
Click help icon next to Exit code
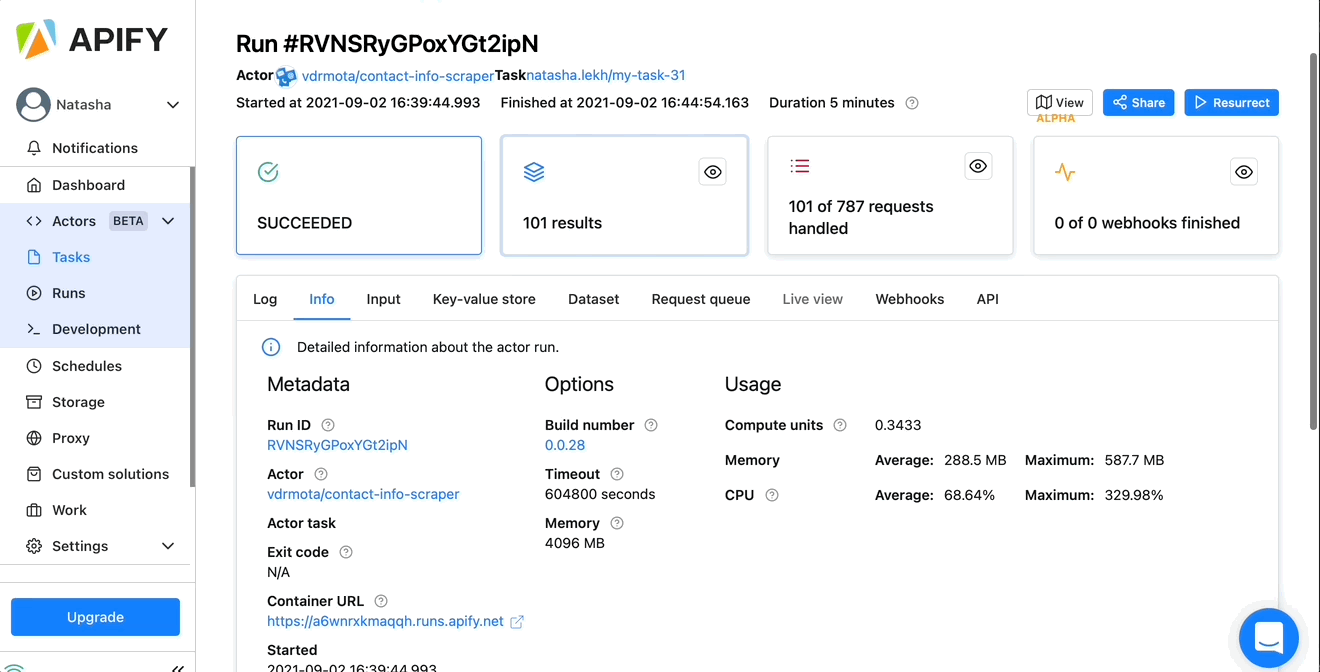tap(346, 552)
